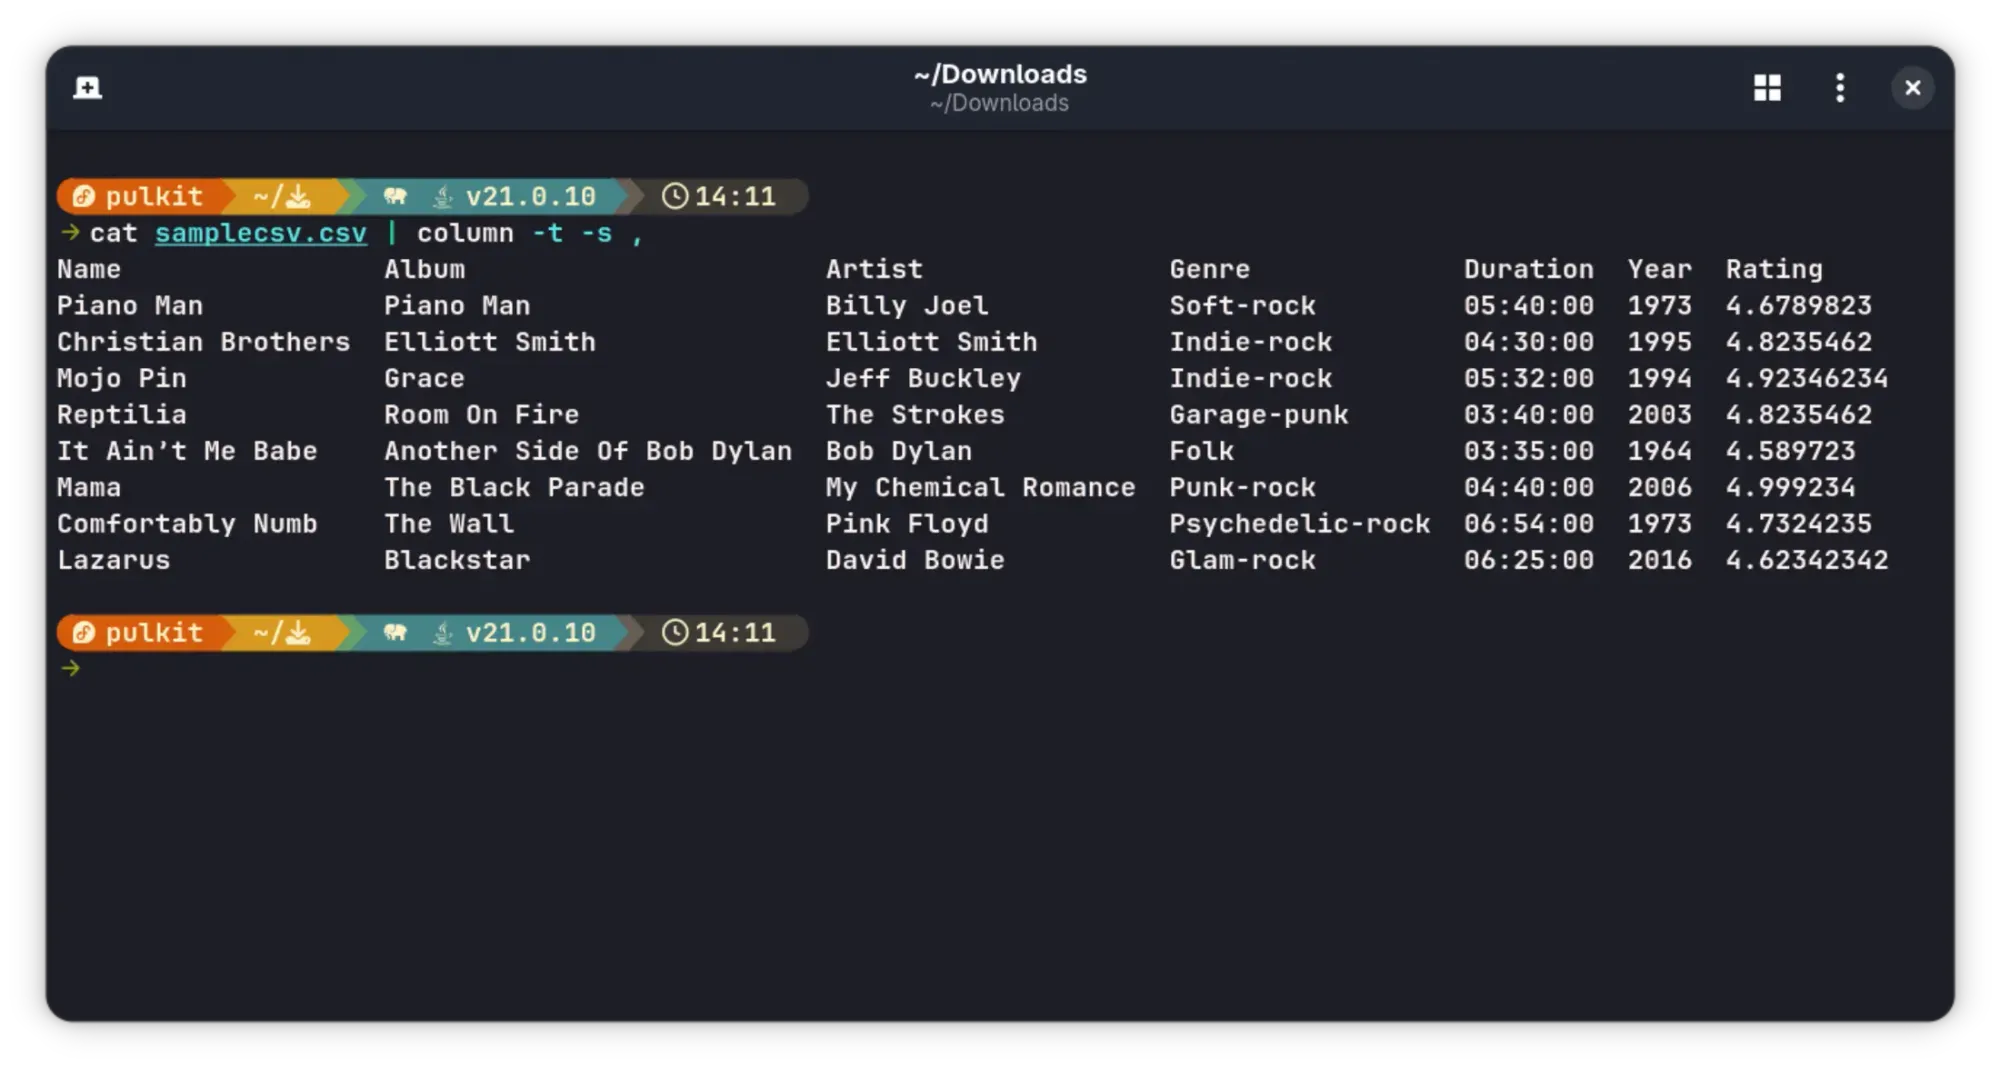Click the 14:11 timestamp in the second prompt
This screenshot has height=1067, width=2000.
[736, 632]
